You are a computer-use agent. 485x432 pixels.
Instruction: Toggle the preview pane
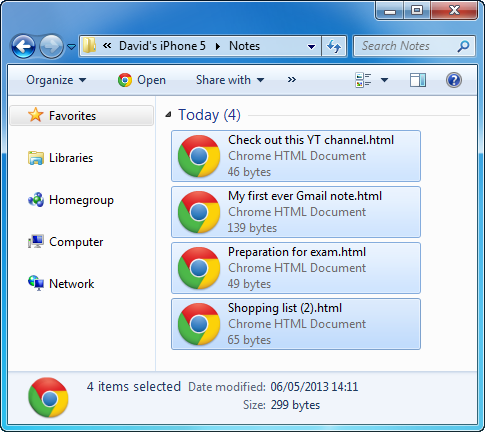(x=418, y=80)
